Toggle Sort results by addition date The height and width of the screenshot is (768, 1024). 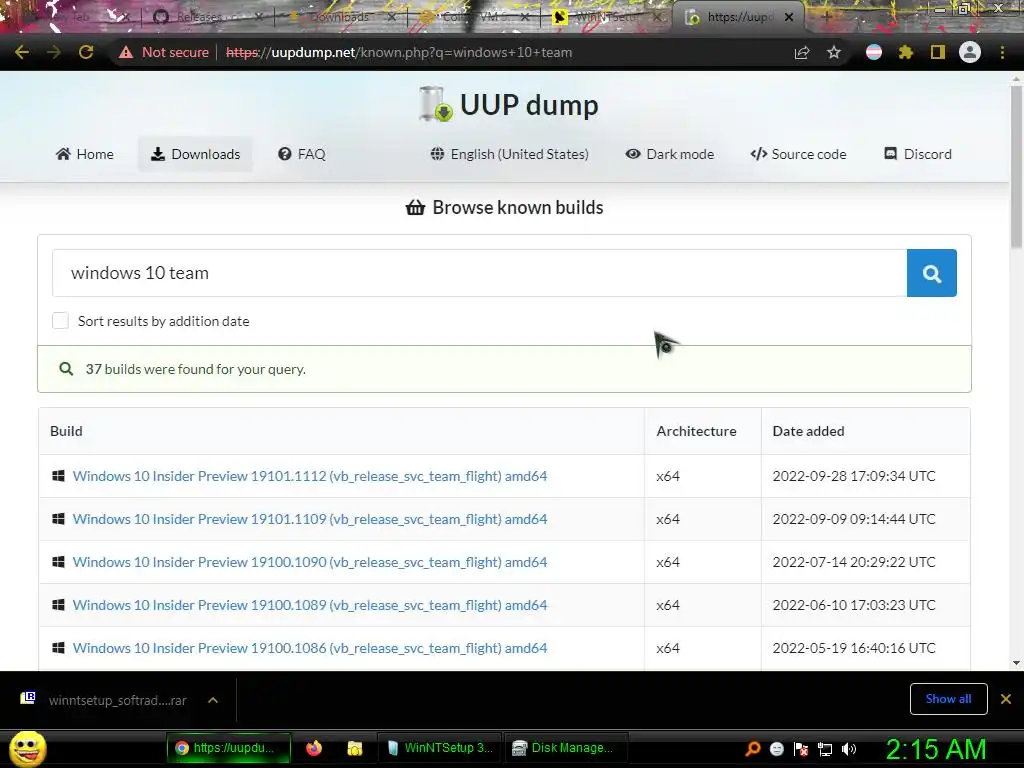coord(60,321)
